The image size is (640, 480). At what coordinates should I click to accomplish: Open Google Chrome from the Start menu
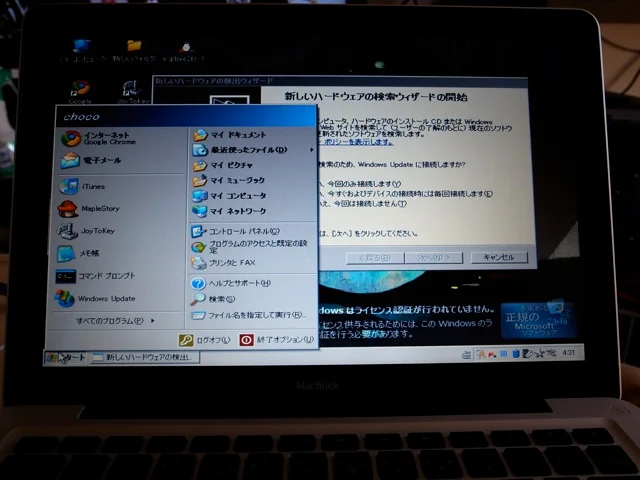click(100, 138)
